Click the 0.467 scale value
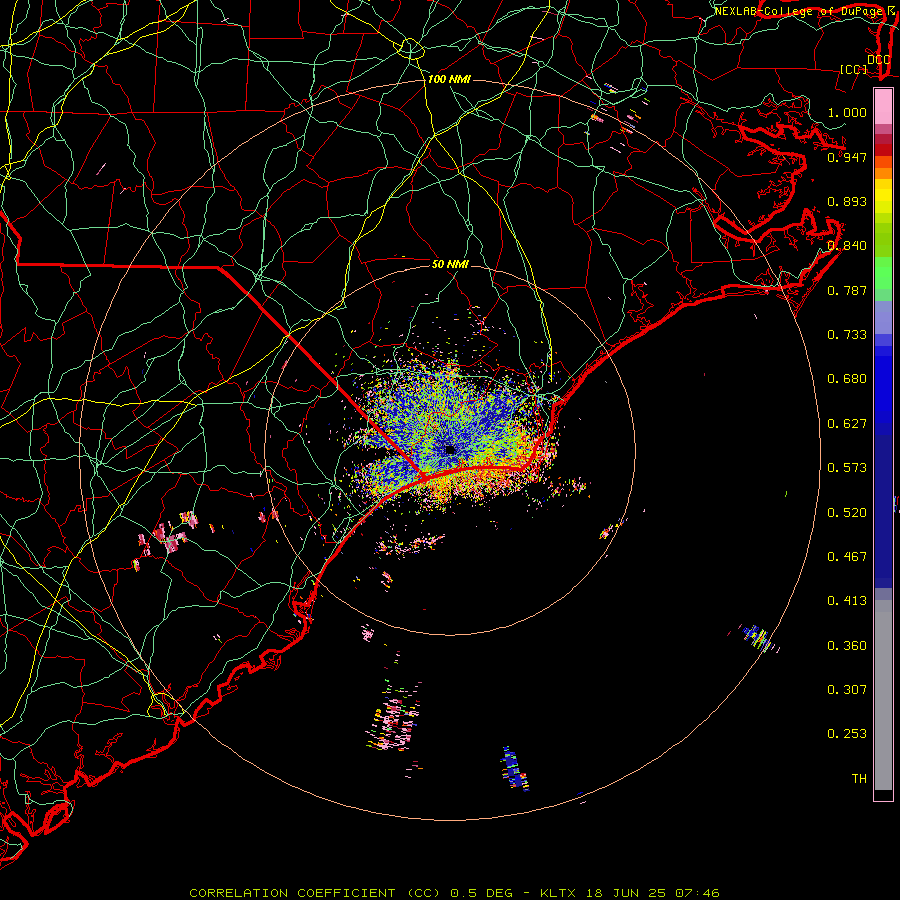Viewport: 900px width, 900px height. pyautogui.click(x=847, y=557)
